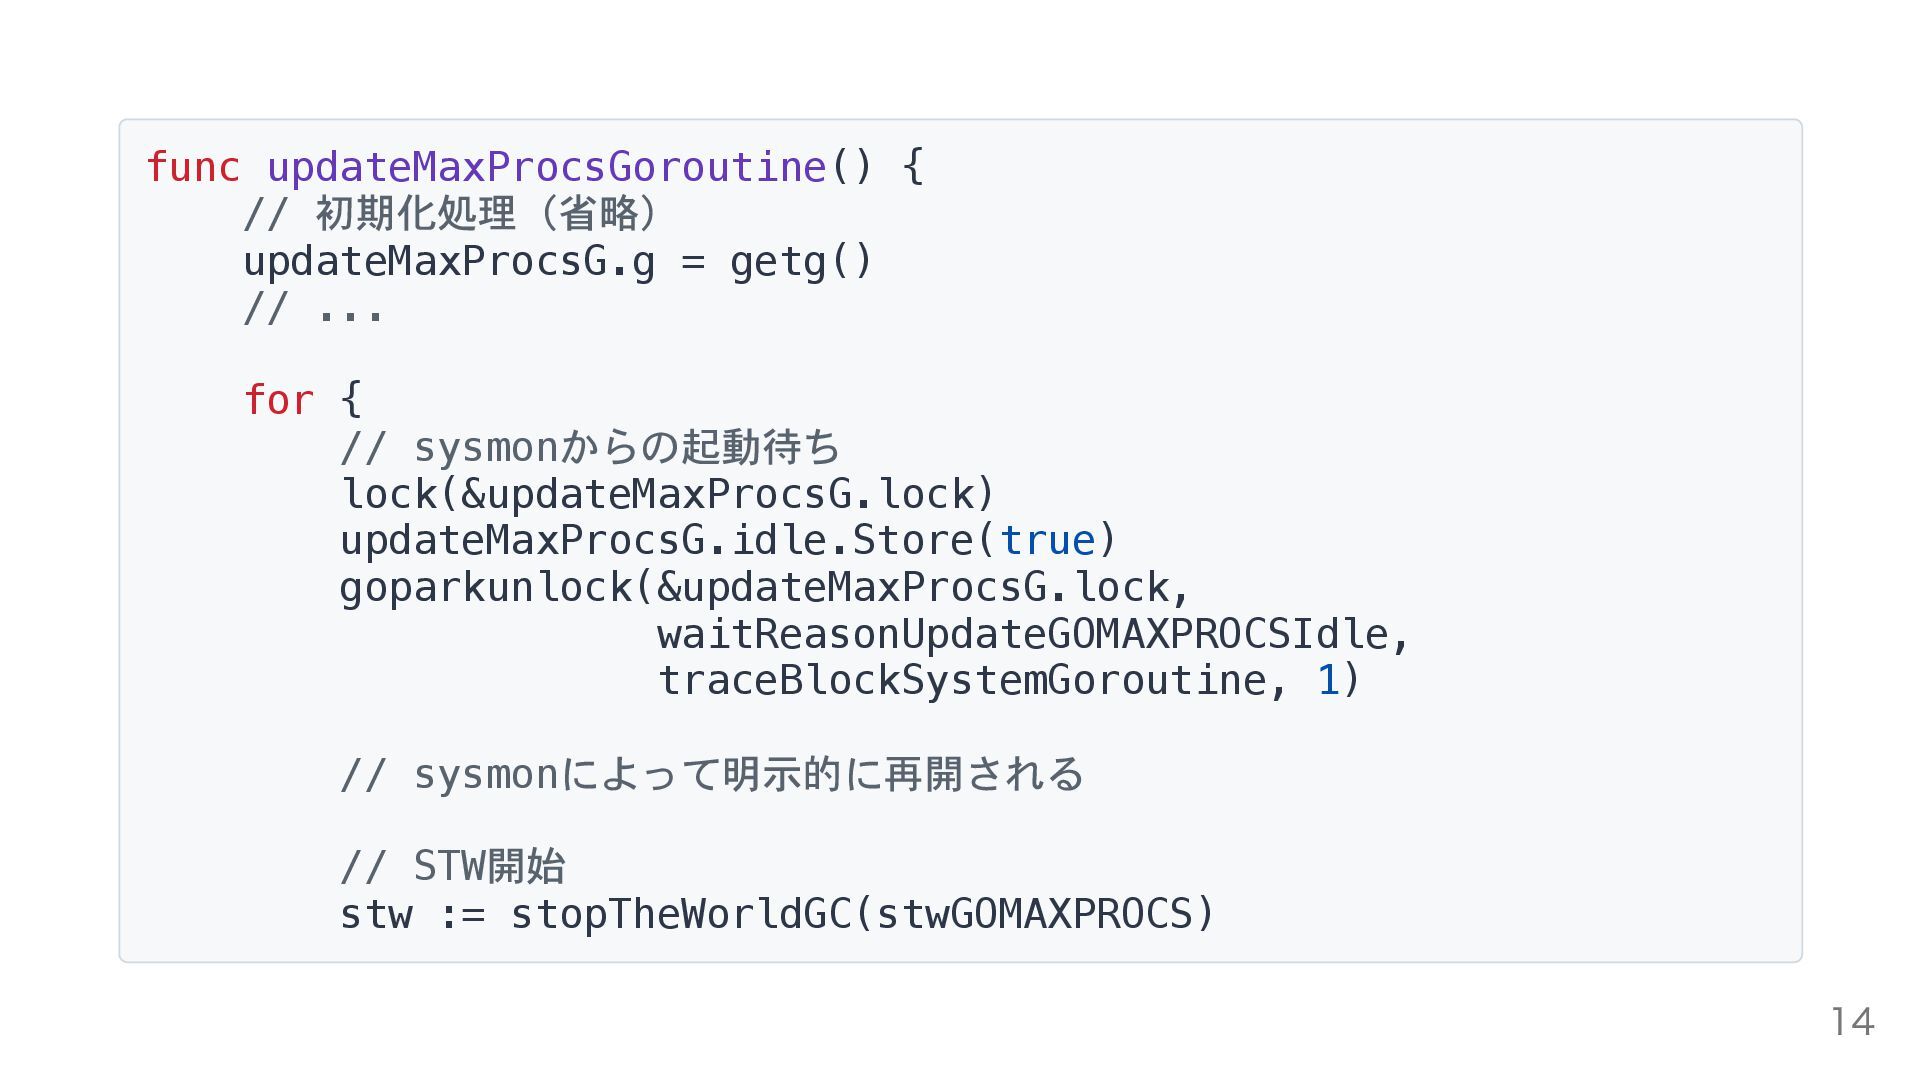Screen dimensions: 1920x1080
Task: Click the lock(&updateMaxProcsG.lock) line
Action: pos(668,494)
